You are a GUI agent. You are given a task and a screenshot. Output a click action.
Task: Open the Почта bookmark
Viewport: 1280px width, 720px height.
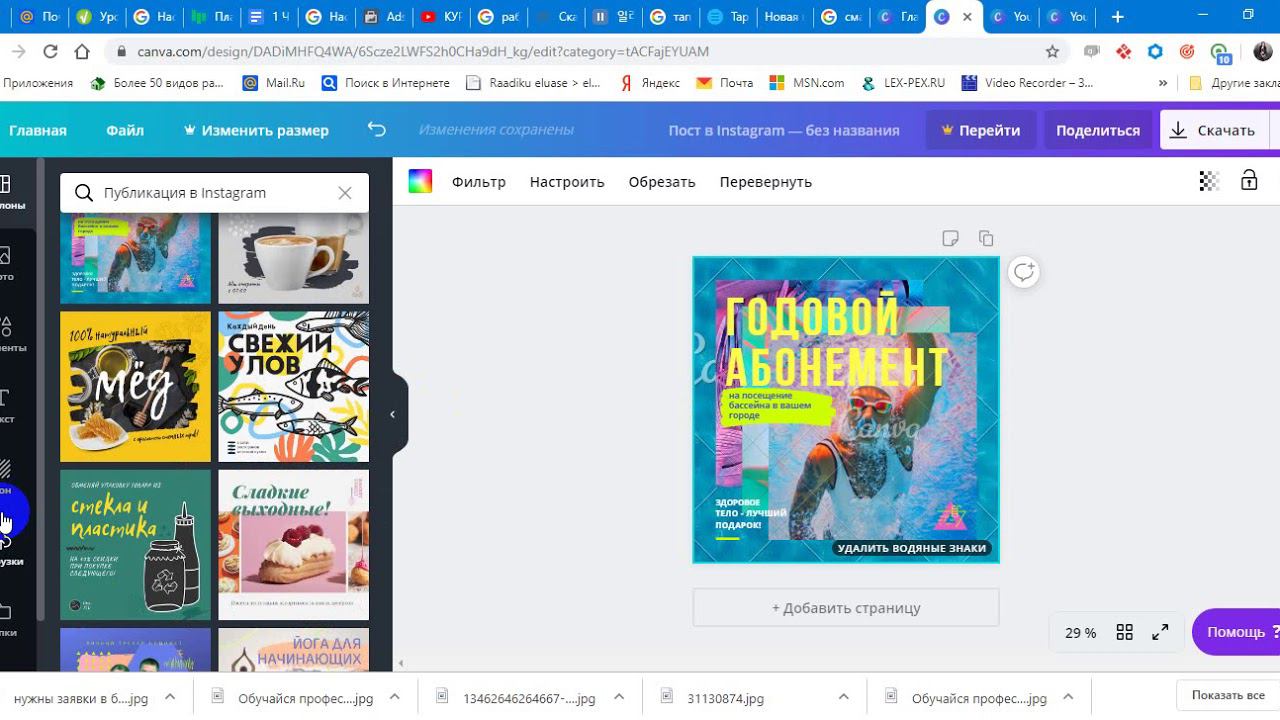(725, 83)
